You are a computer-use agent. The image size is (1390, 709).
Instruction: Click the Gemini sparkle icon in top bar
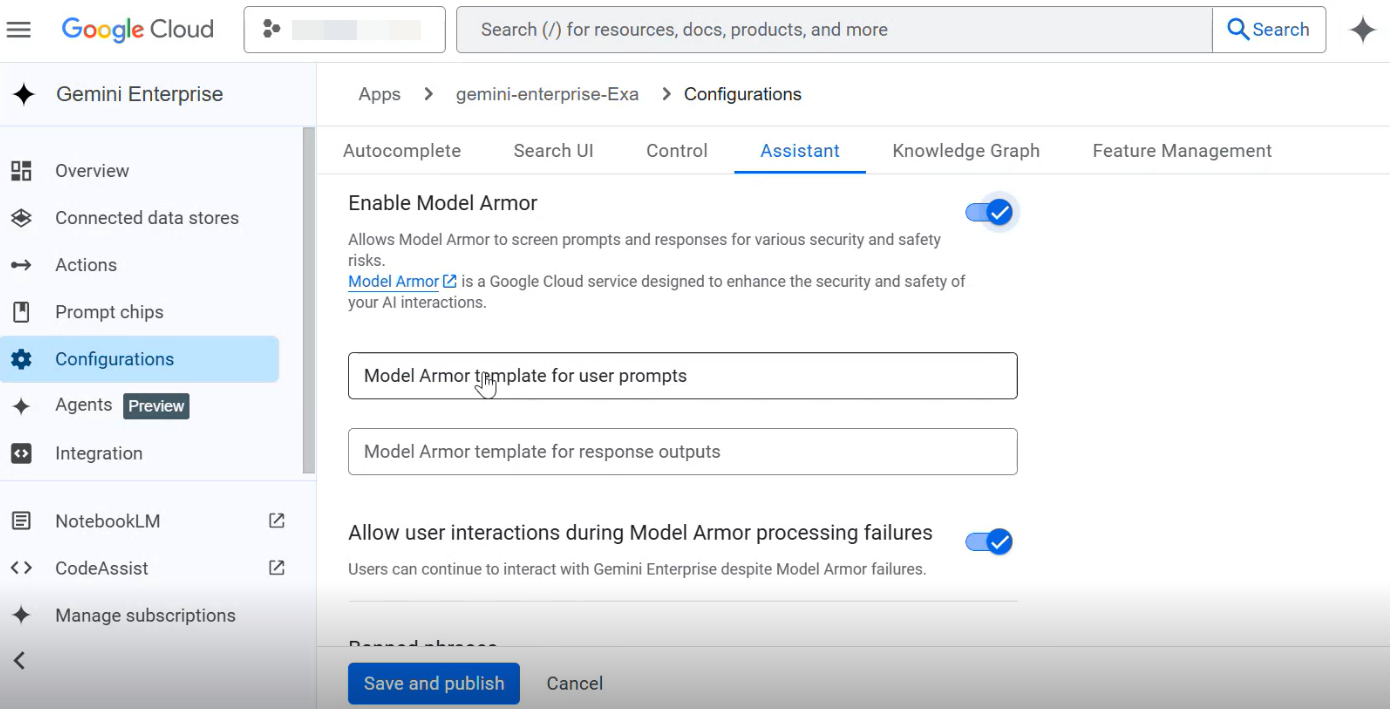point(1362,30)
